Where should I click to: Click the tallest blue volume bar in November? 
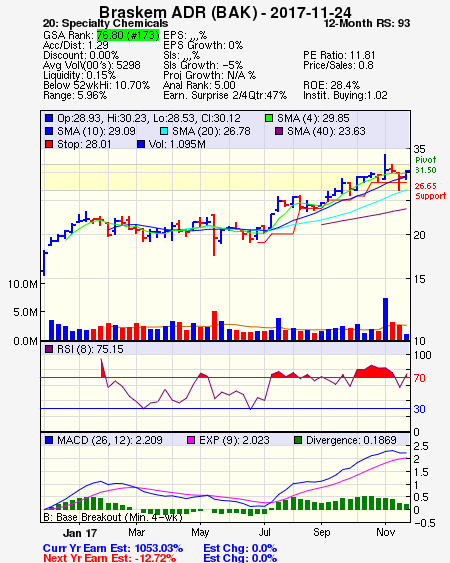(385, 319)
